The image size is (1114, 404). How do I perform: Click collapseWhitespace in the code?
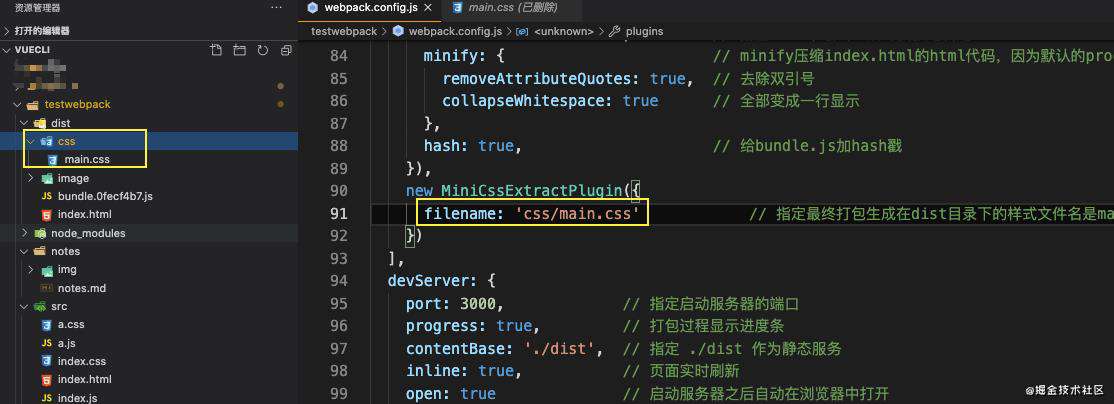(x=525, y=101)
